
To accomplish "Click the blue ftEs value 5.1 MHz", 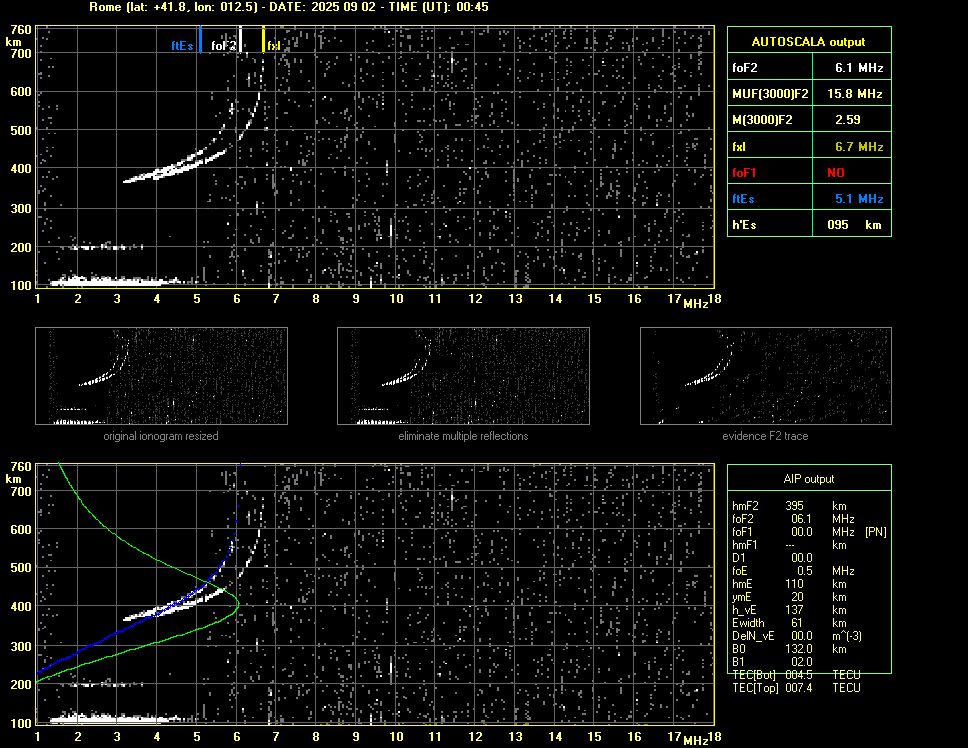I will click(859, 199).
